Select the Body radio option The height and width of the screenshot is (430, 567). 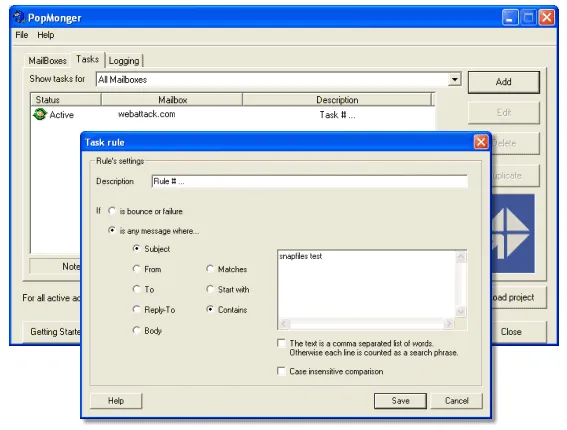click(x=136, y=330)
